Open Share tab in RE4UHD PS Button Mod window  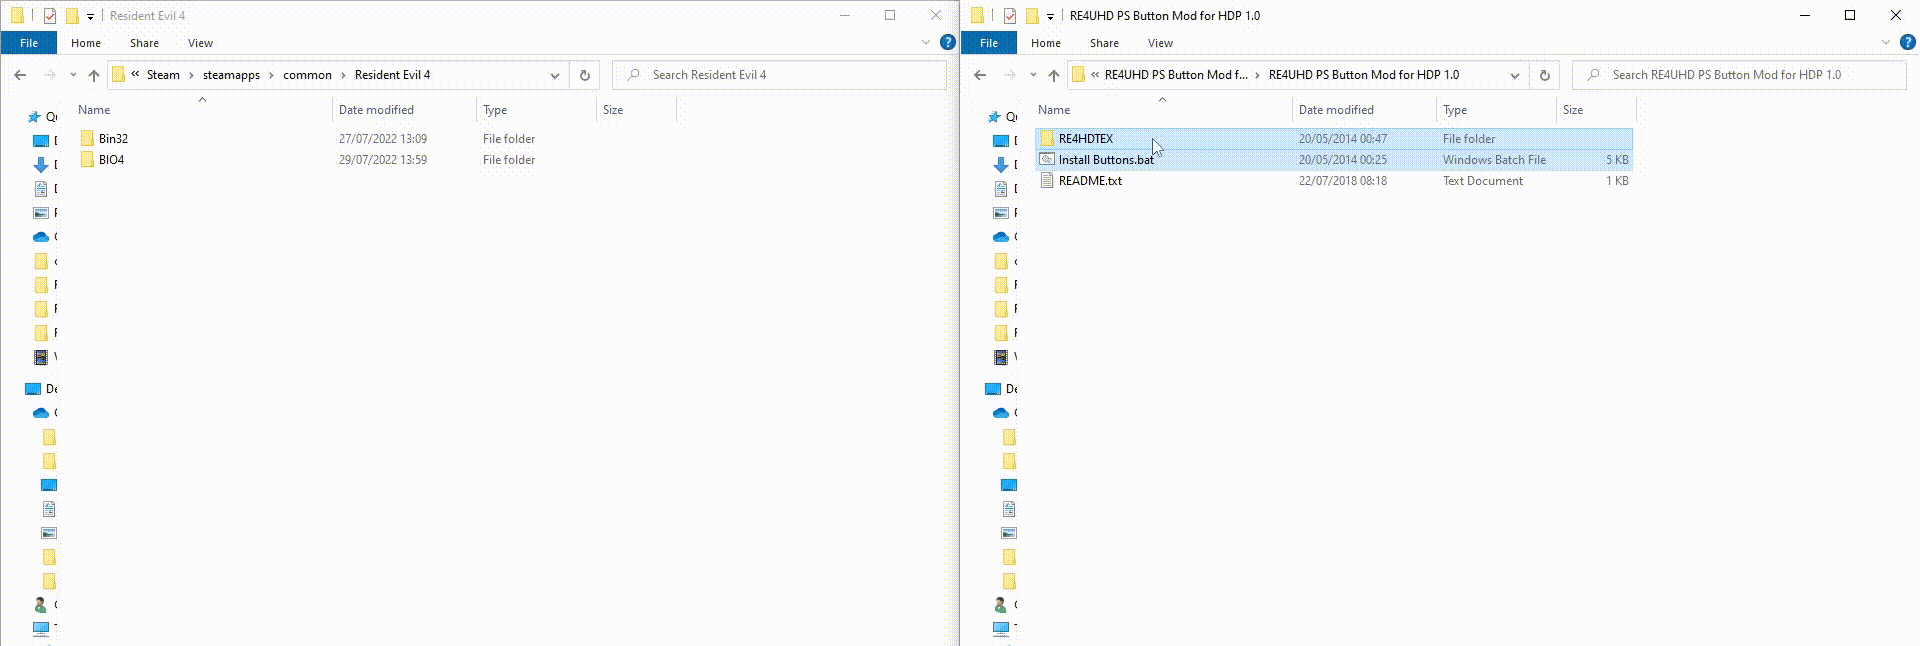coord(1104,43)
